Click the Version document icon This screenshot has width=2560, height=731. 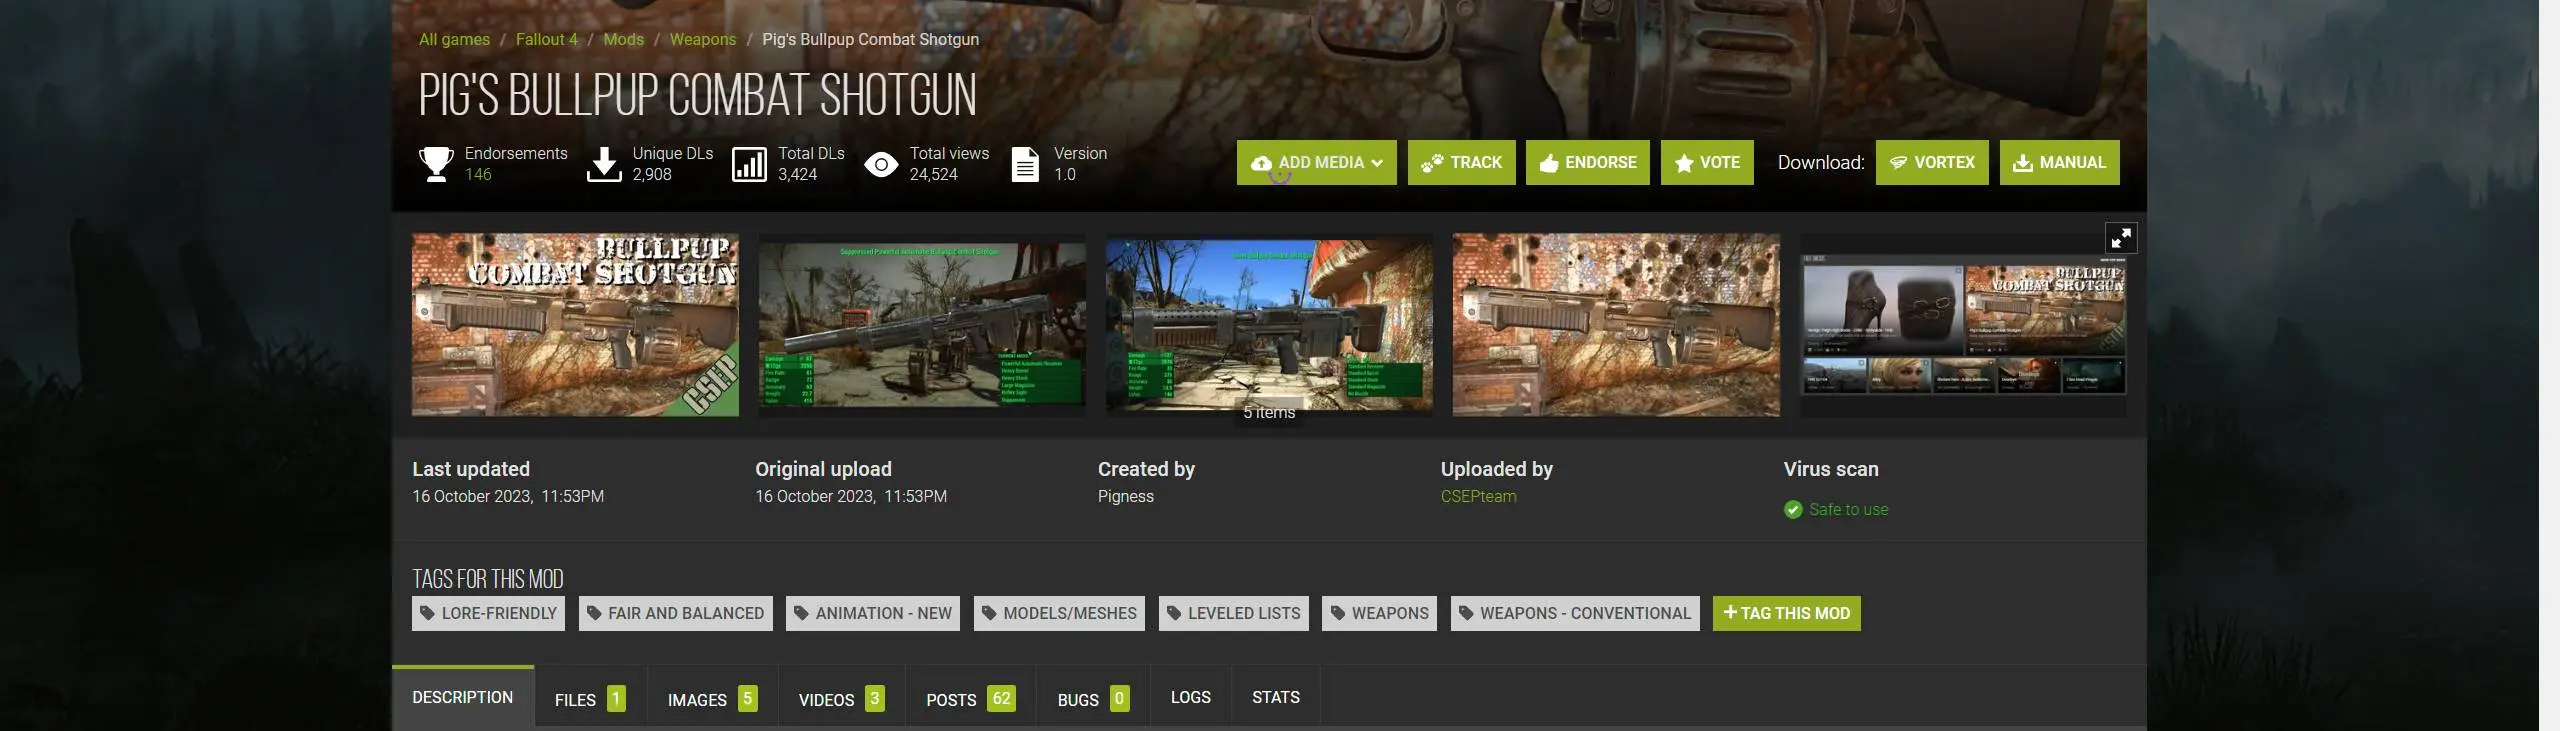point(1025,164)
